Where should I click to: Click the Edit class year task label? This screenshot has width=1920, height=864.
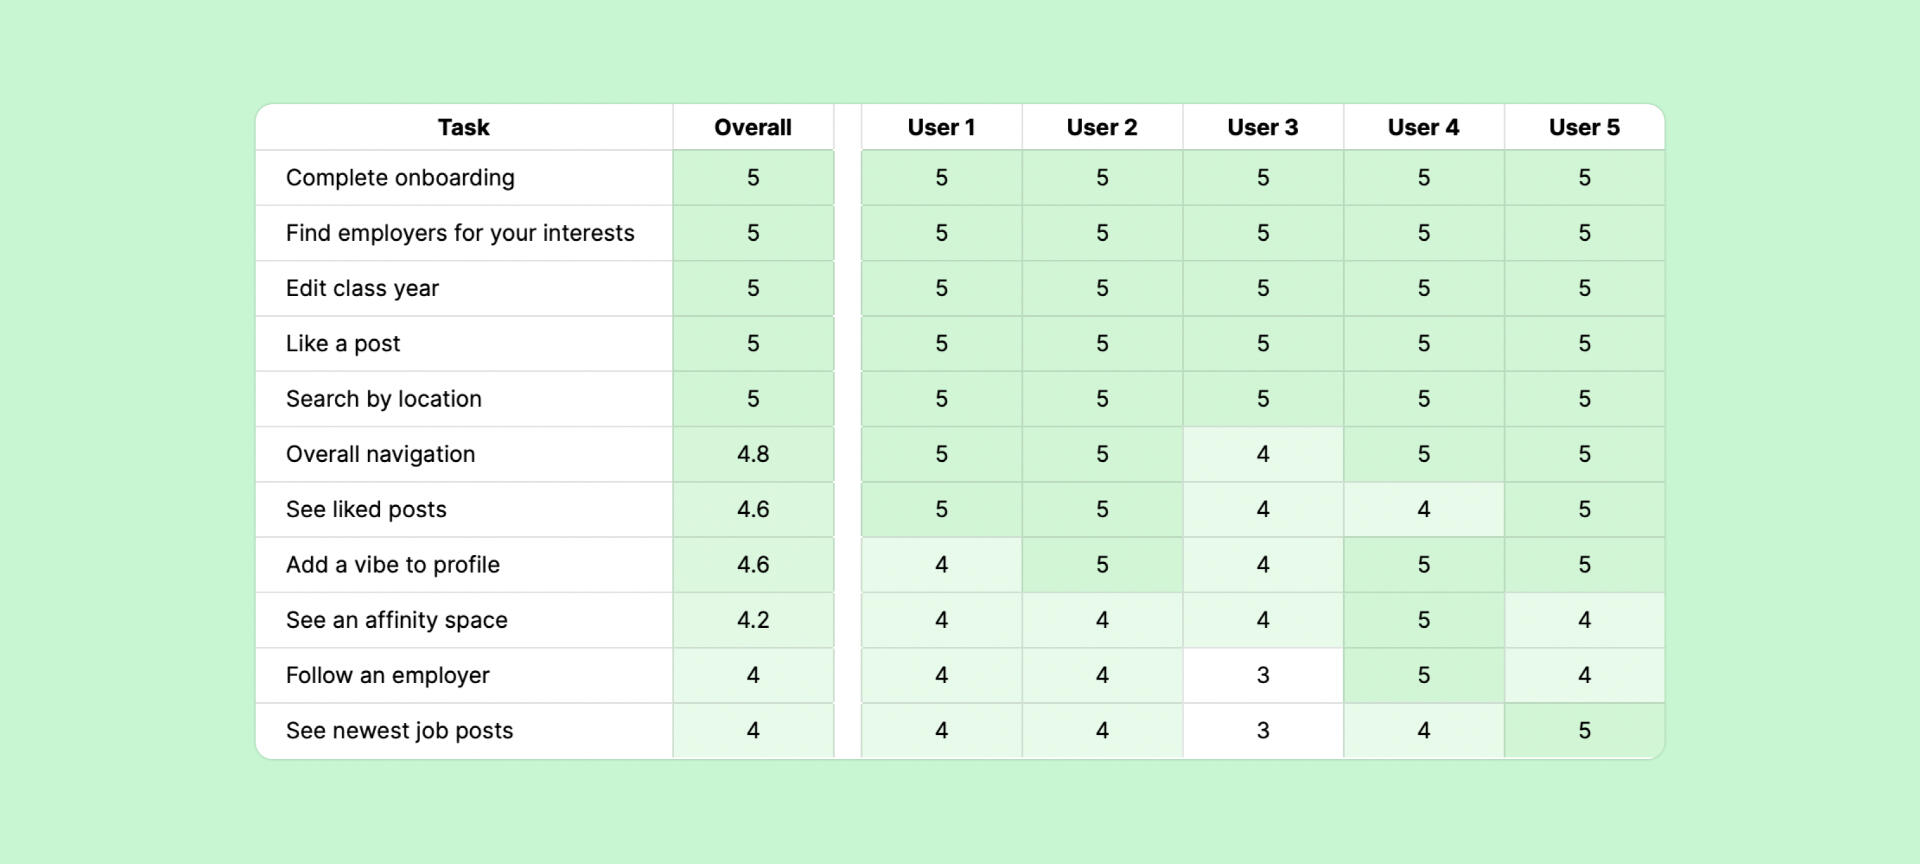(362, 289)
